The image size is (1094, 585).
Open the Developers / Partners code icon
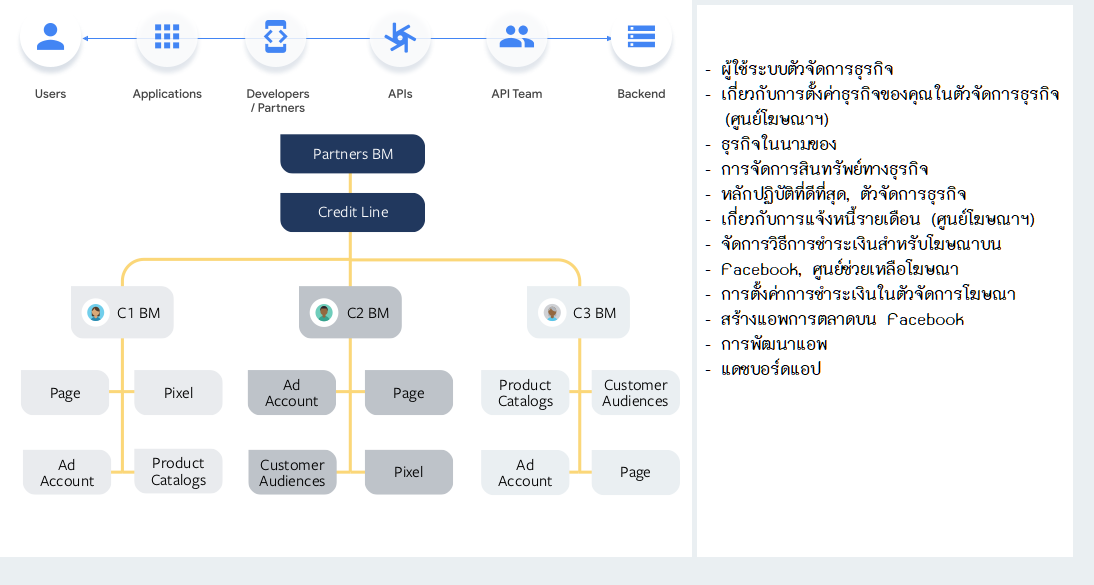click(275, 38)
